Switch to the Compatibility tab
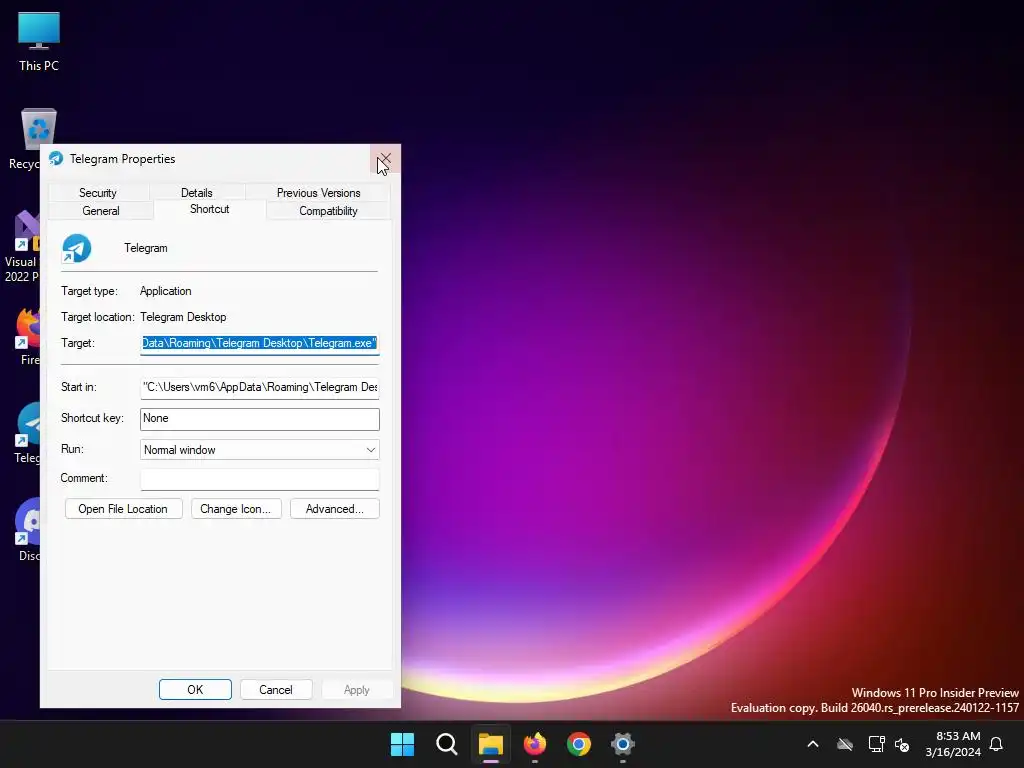 coord(328,211)
